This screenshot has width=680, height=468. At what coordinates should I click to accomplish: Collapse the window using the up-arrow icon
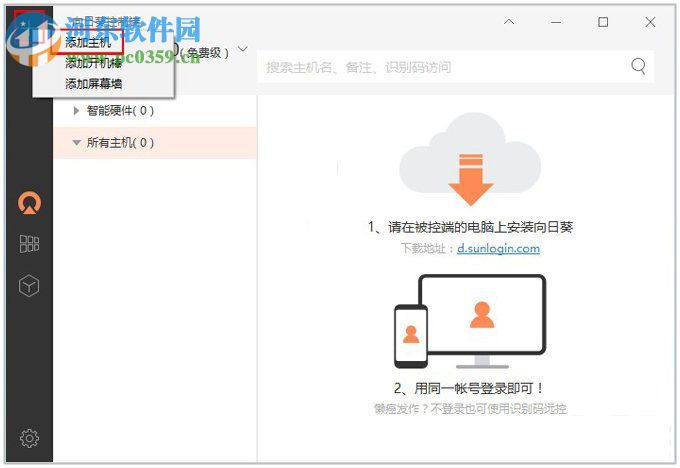pos(509,21)
